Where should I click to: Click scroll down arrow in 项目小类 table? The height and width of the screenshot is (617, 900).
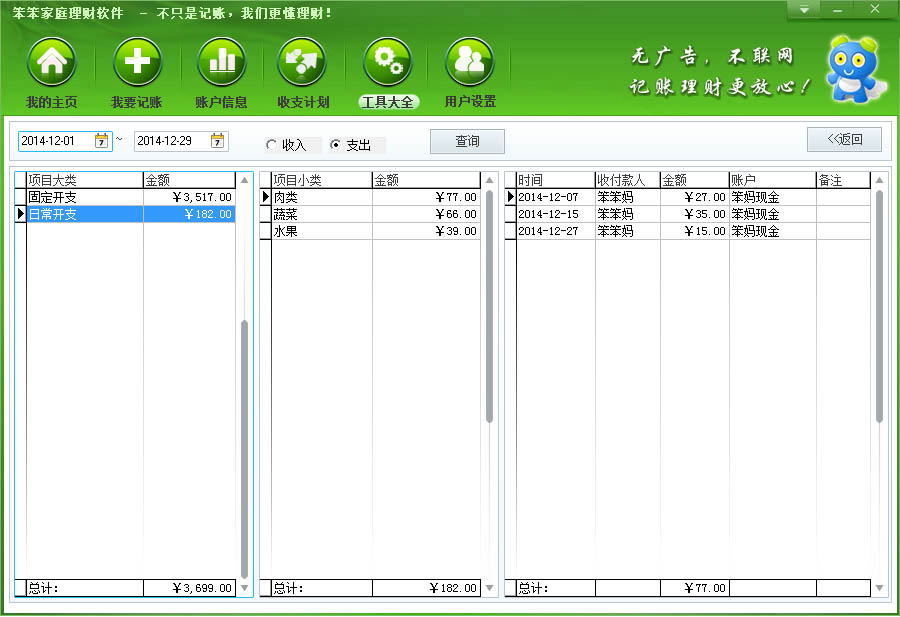[x=490, y=588]
